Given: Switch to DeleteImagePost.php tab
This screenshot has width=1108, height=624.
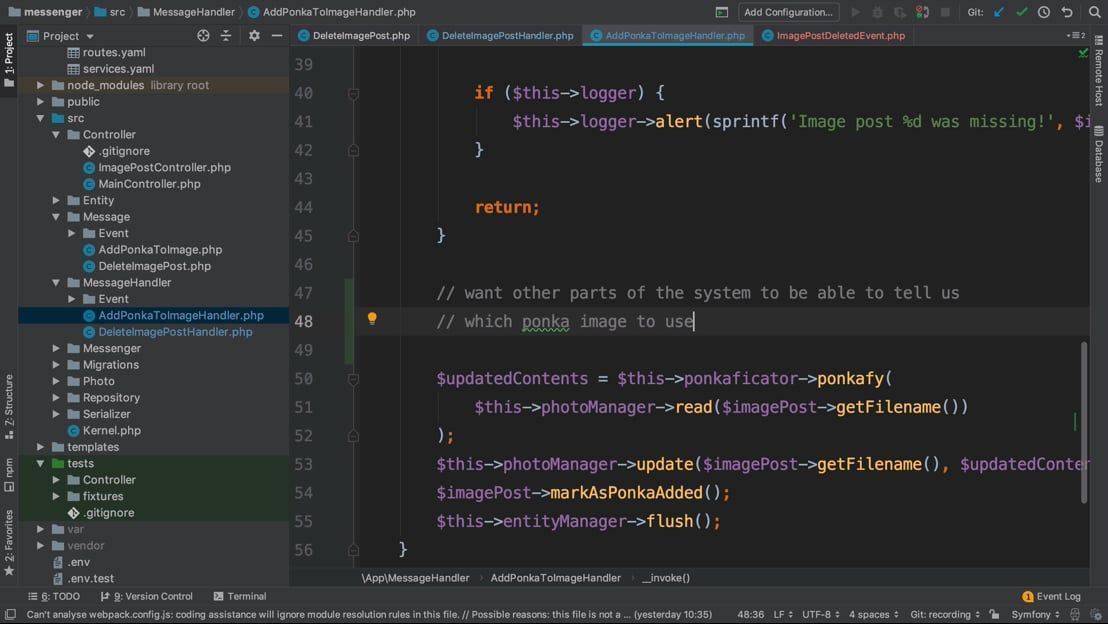Looking at the screenshot, I should tap(354, 35).
